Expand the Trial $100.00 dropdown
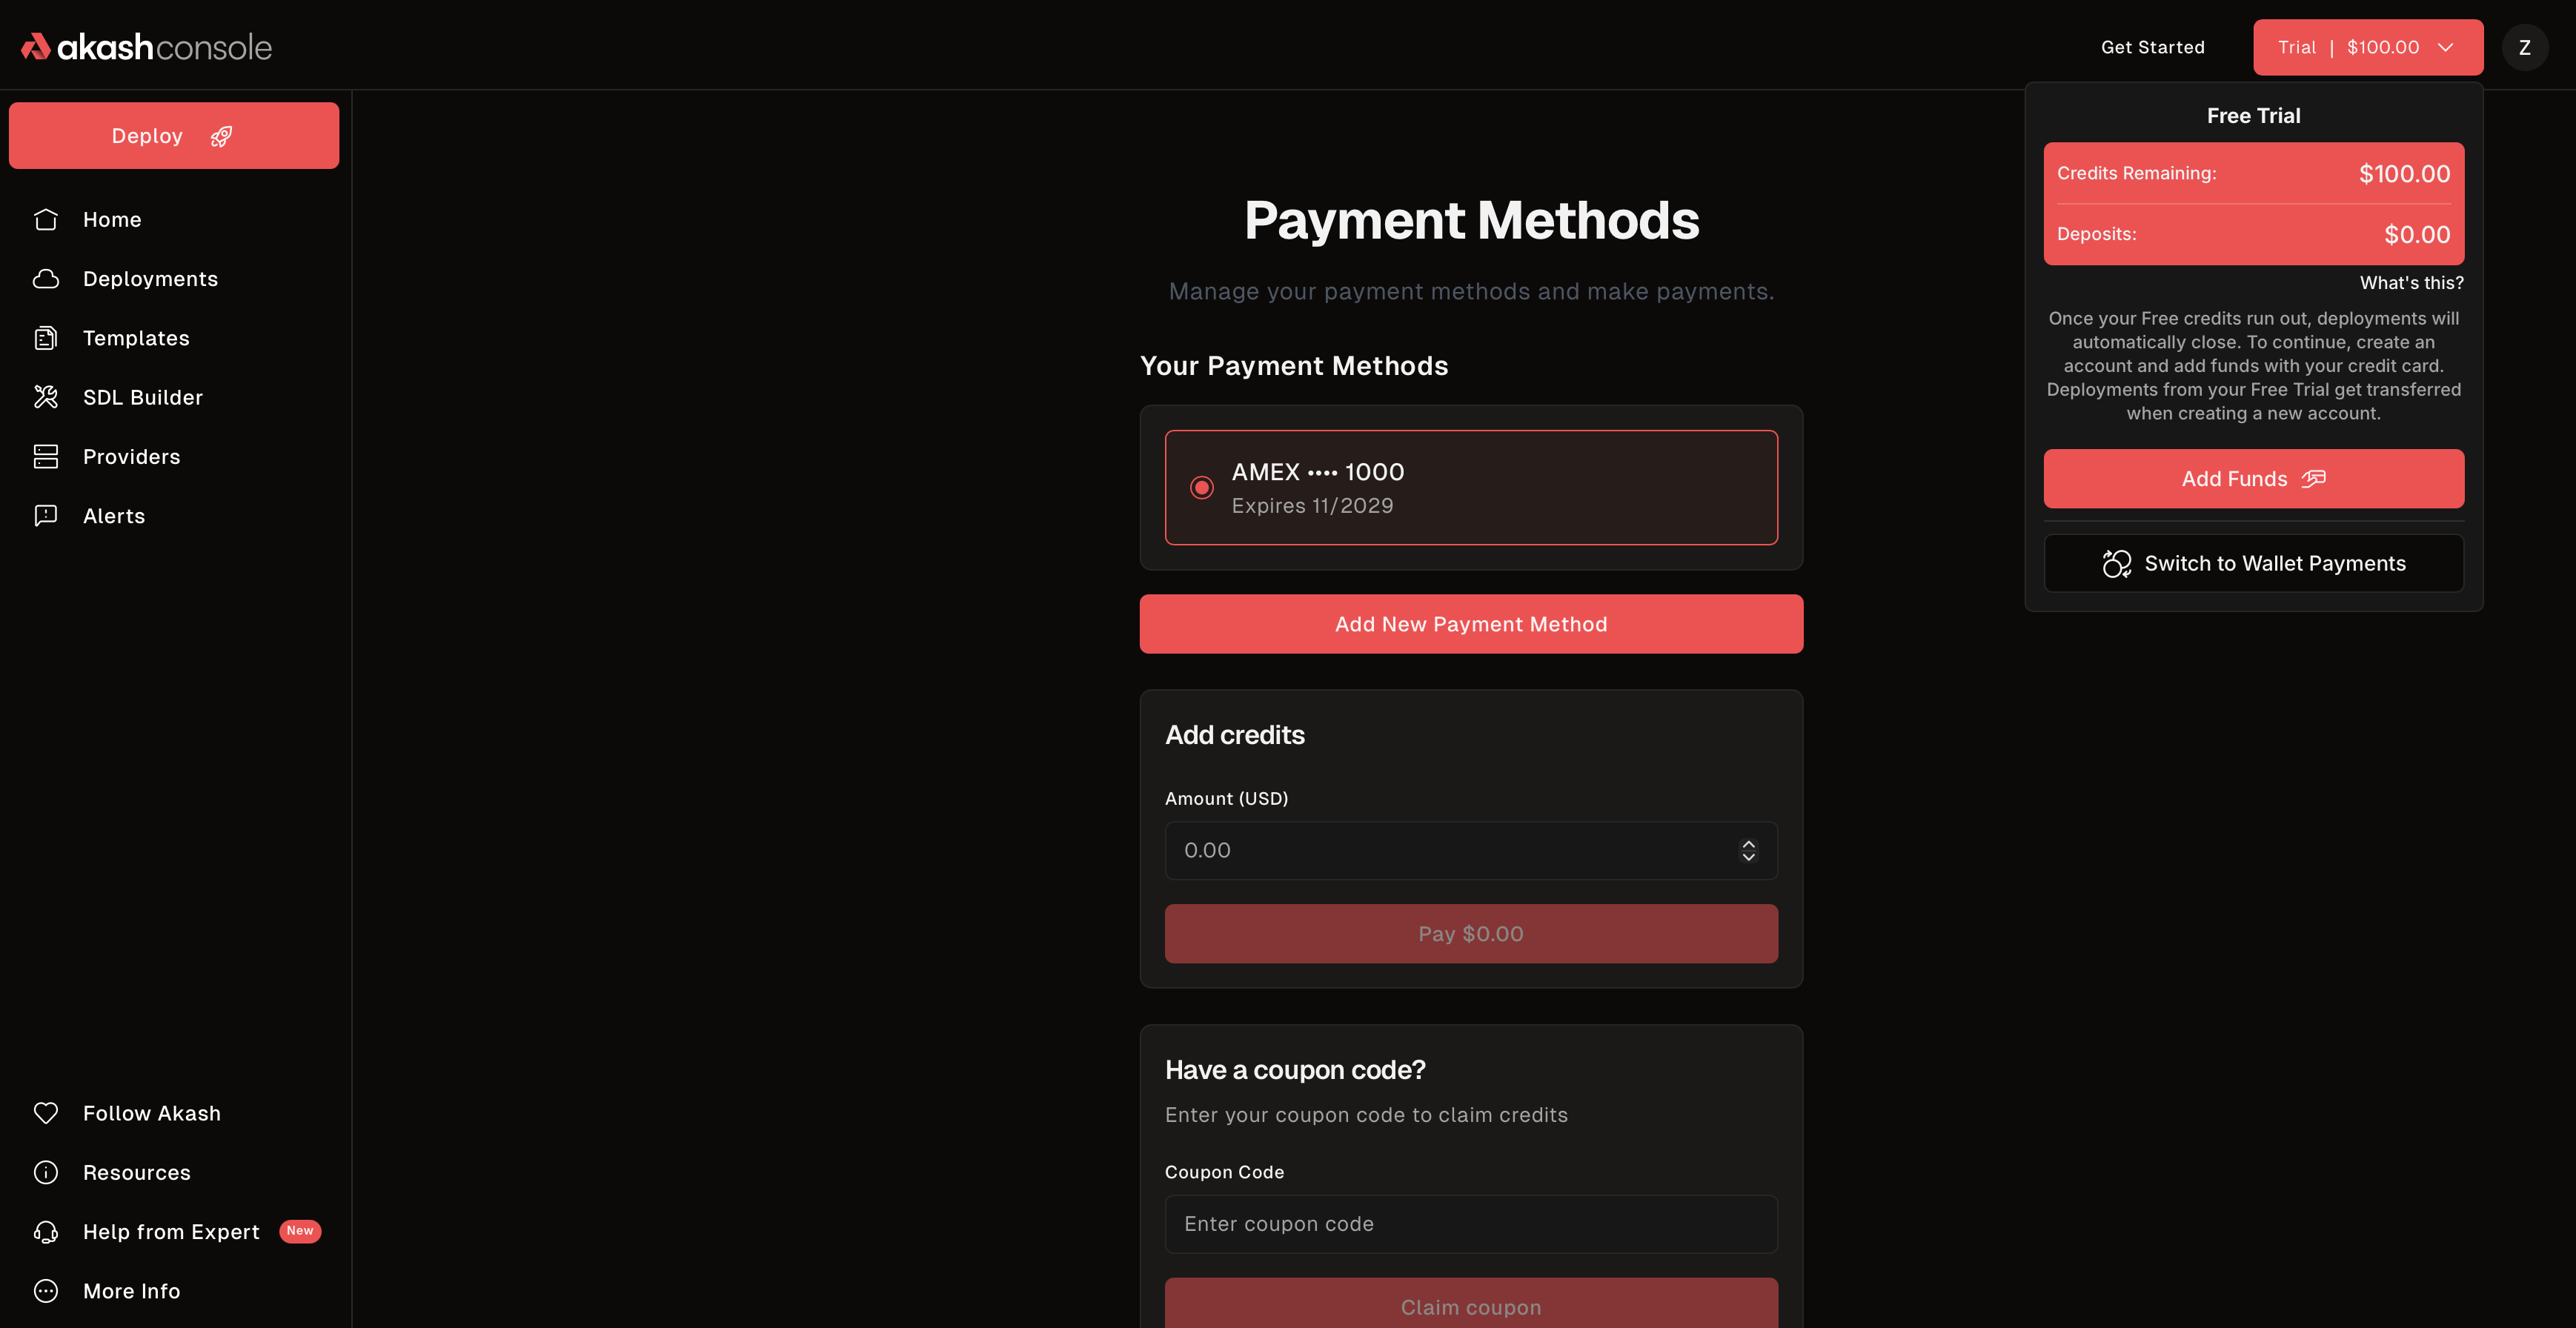Viewport: 2576px width, 1328px height. click(x=2368, y=46)
